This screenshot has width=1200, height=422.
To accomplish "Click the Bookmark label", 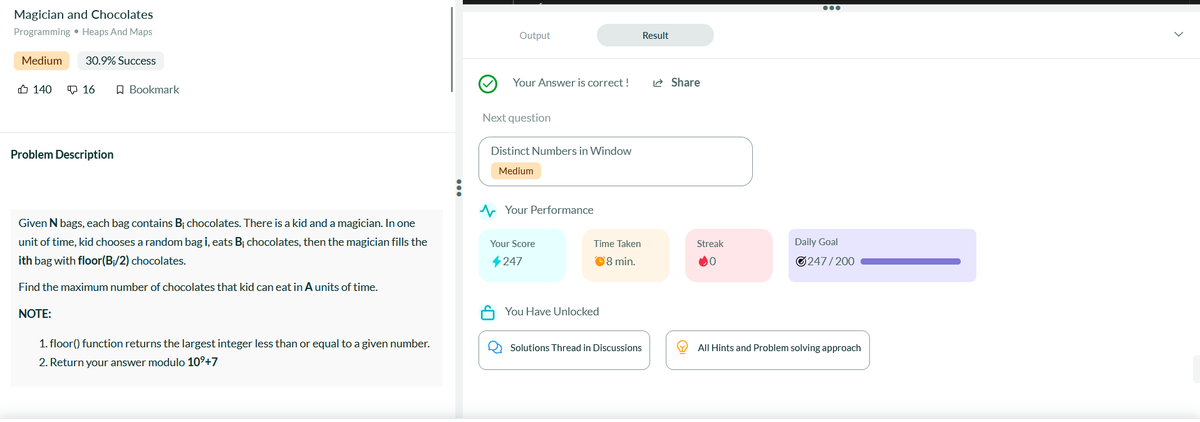I will tap(154, 90).
